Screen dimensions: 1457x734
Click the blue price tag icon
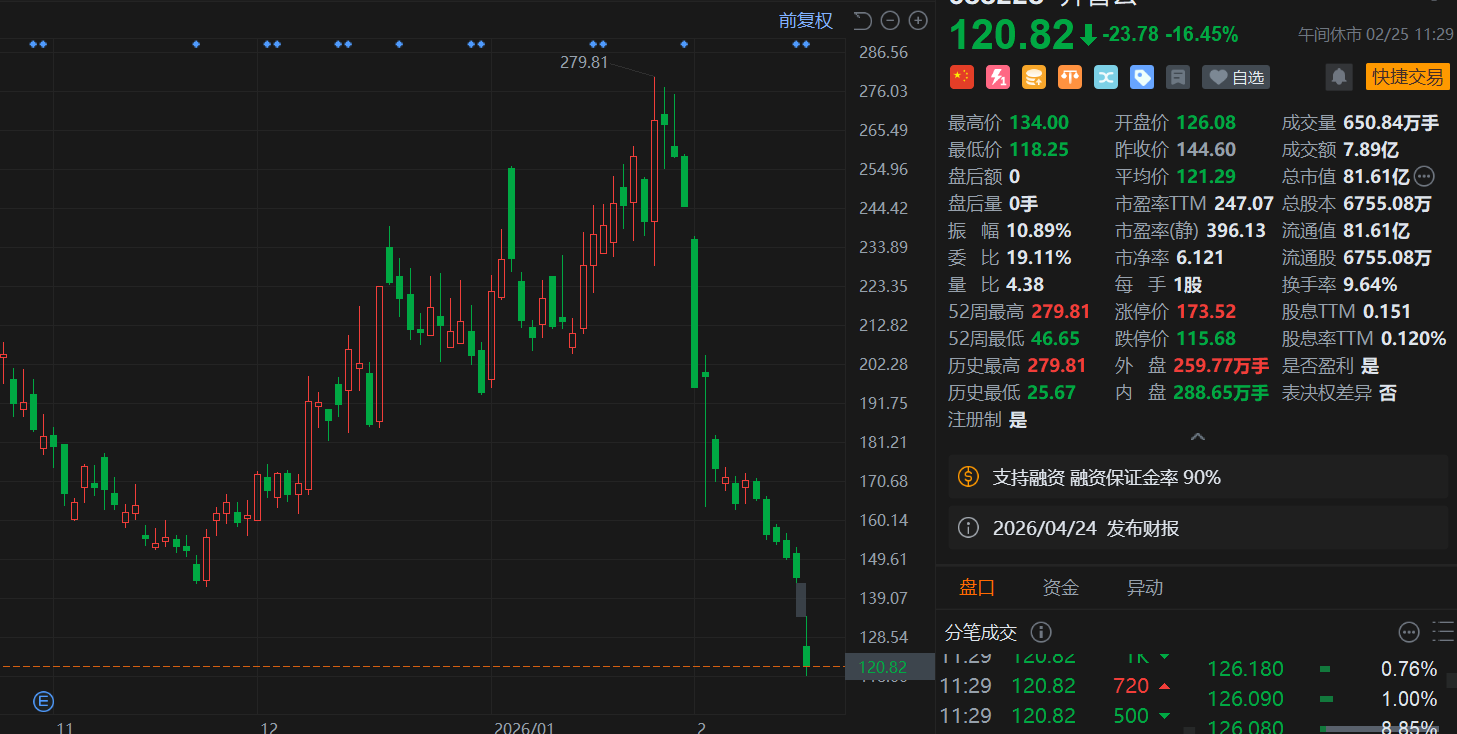[x=1142, y=77]
